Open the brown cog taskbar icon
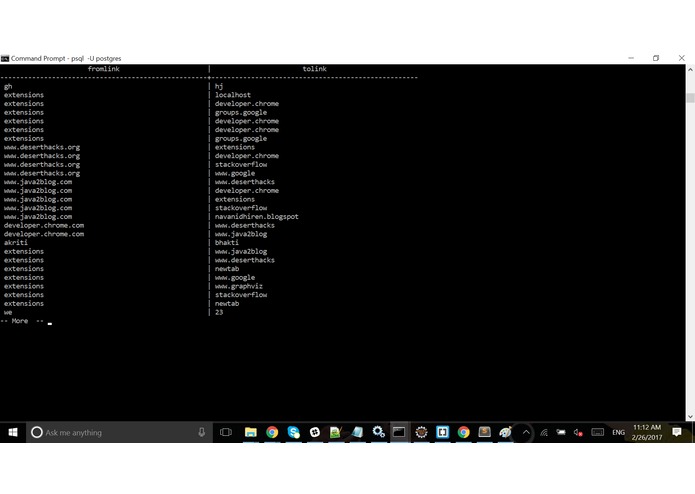Viewport: 695px width, 494px height. pyautogui.click(x=421, y=432)
